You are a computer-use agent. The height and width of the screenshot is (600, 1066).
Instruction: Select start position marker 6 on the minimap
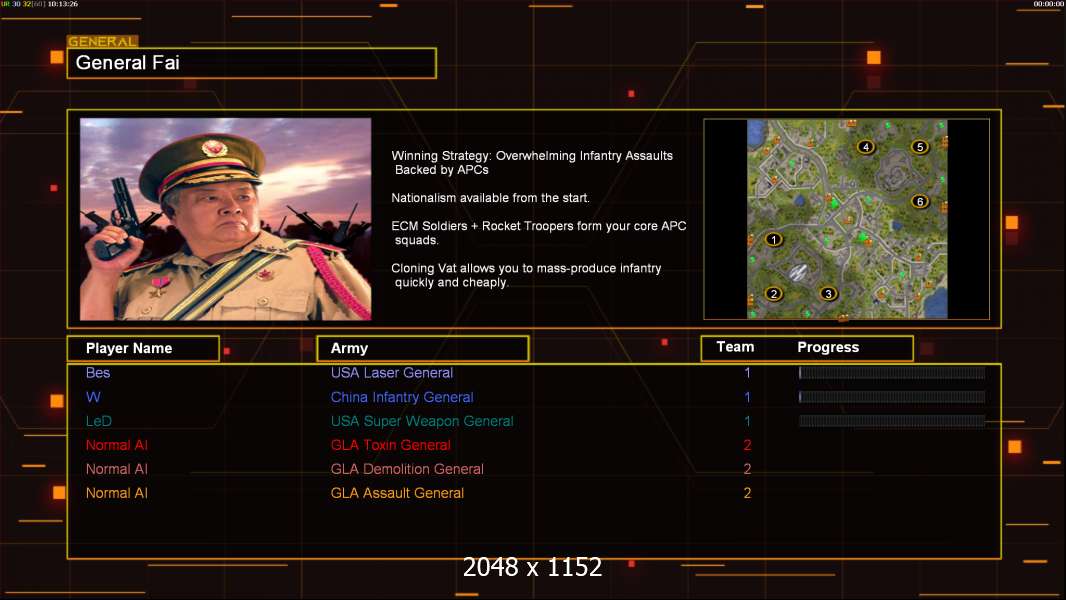(920, 201)
